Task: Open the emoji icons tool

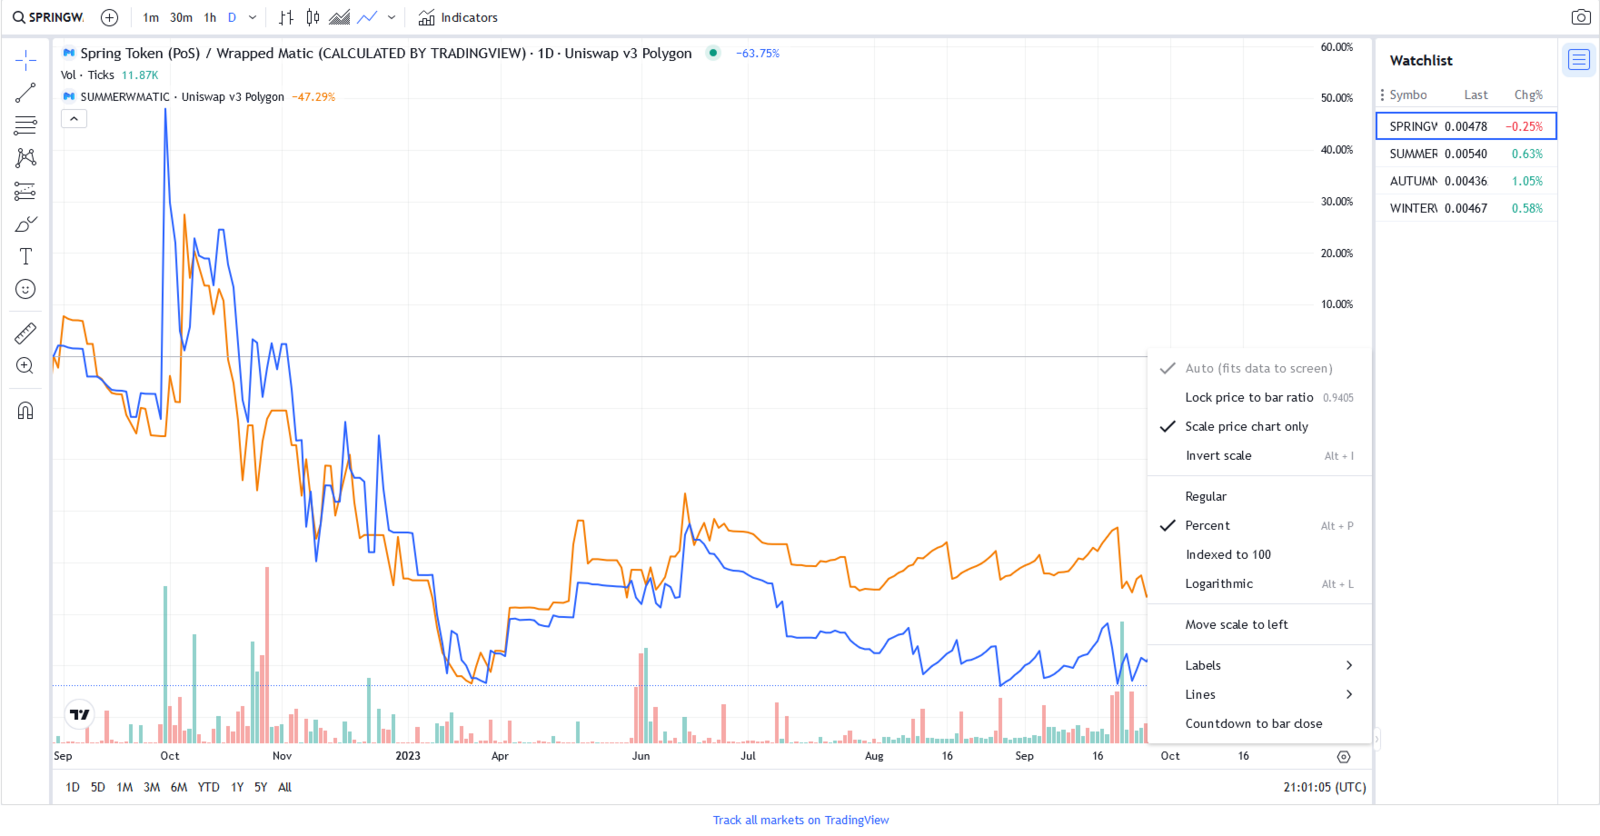Action: coord(26,289)
